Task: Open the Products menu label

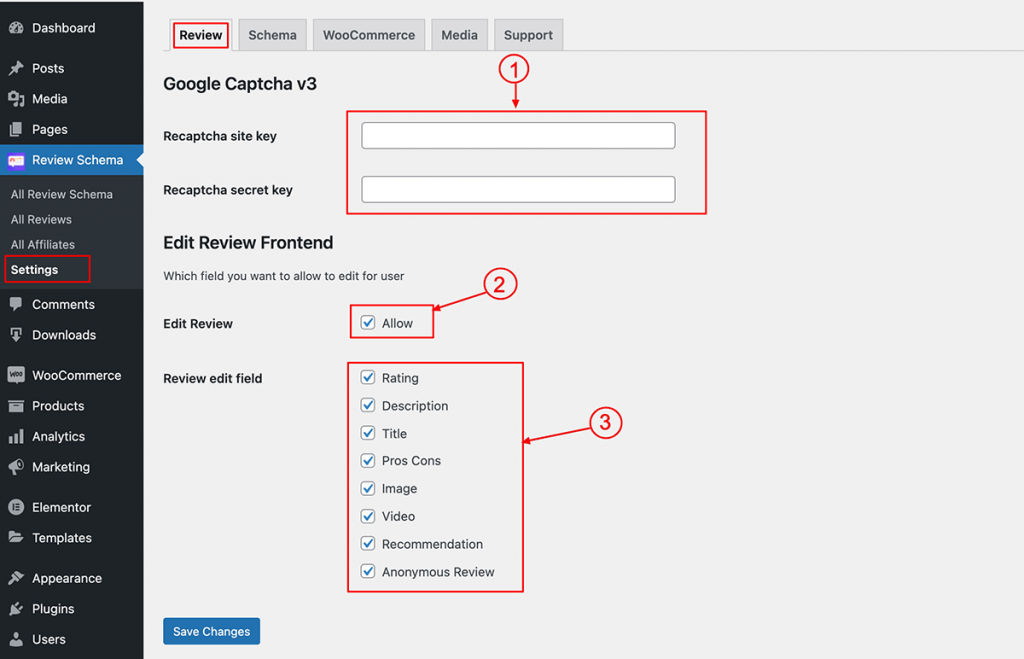Action: pos(58,406)
